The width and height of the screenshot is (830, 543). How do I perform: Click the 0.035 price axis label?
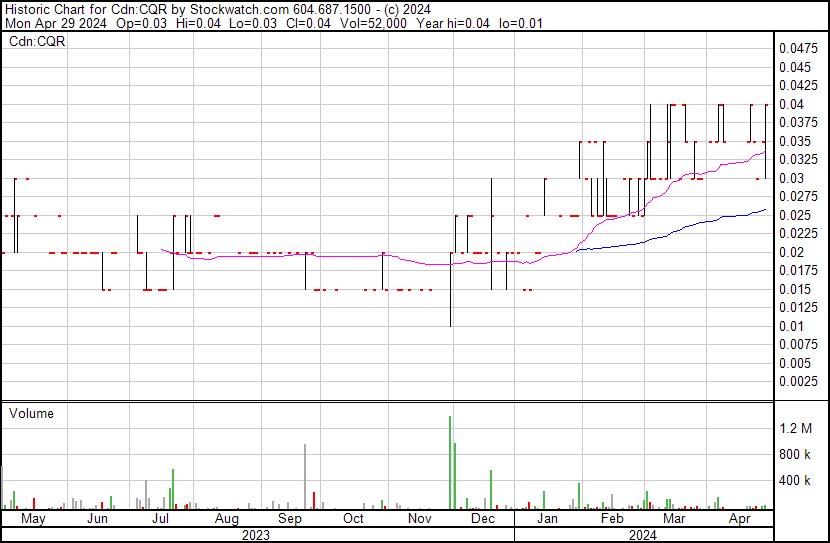click(x=795, y=141)
